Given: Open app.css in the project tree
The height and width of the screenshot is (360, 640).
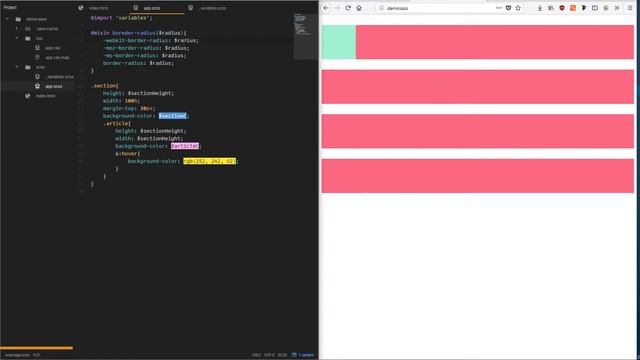Looking at the screenshot, I should [53, 48].
